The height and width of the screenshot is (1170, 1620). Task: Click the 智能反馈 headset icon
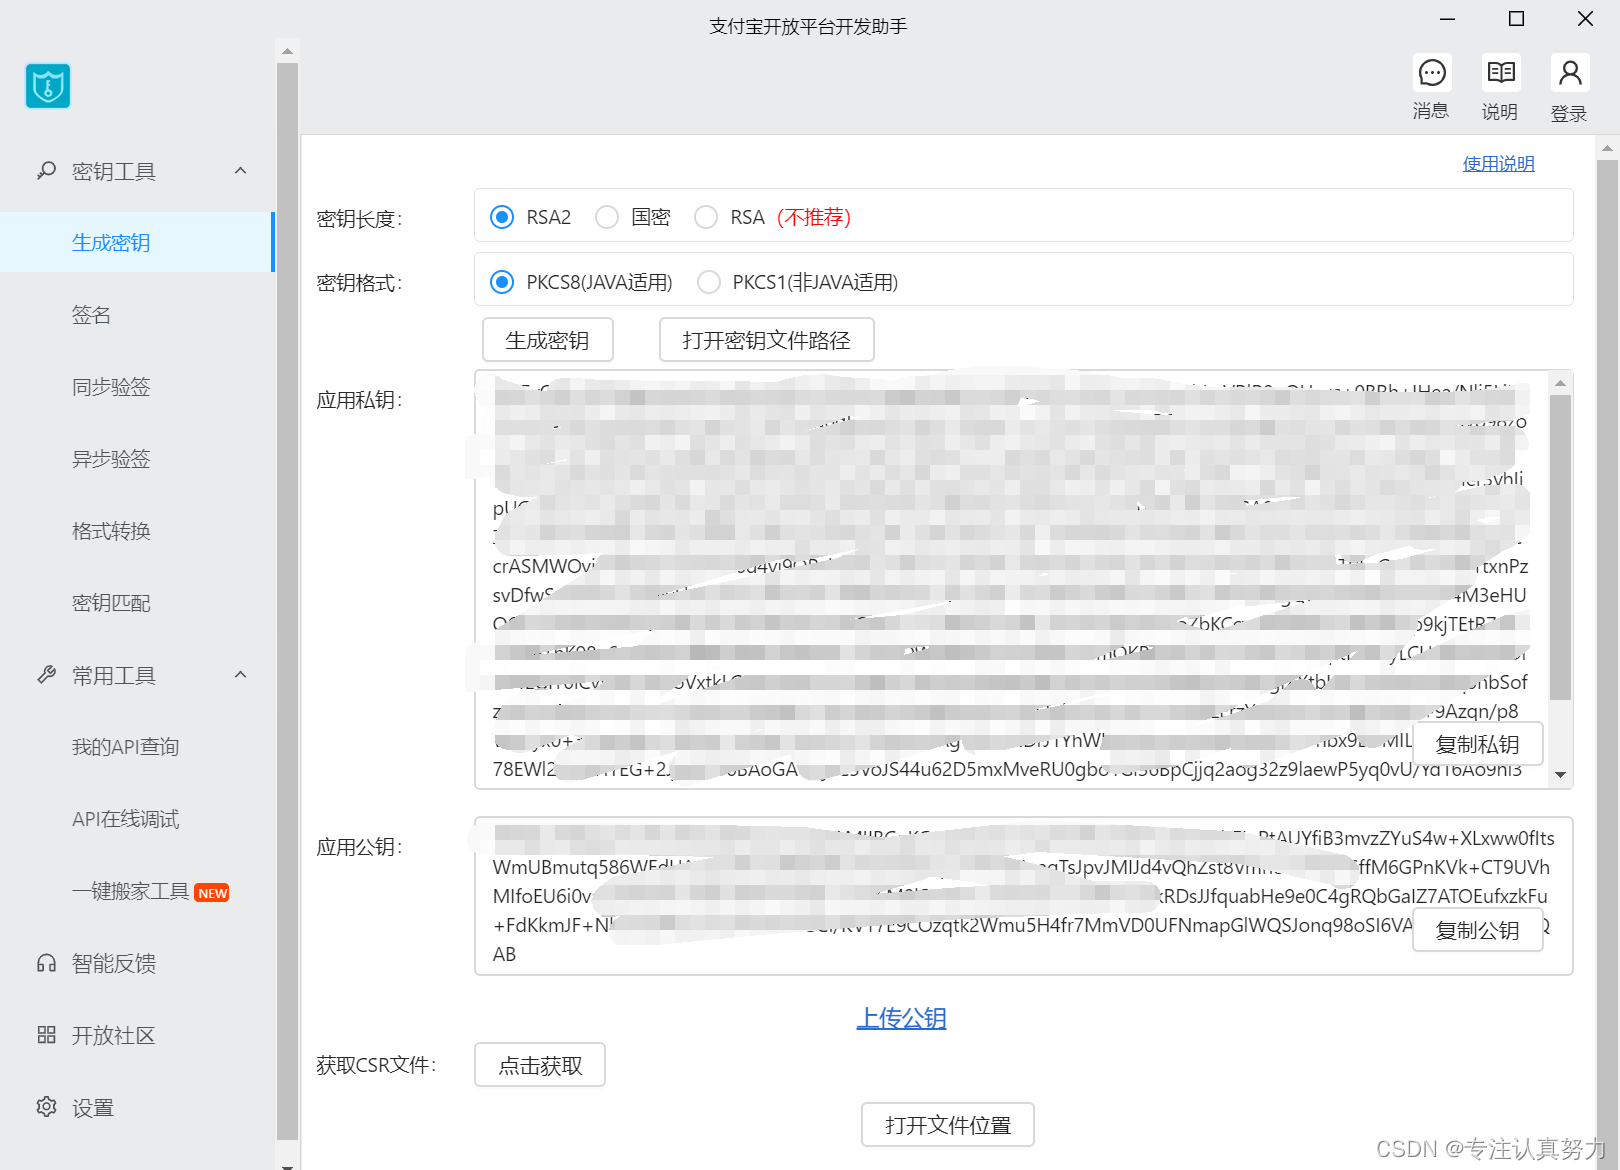click(x=46, y=963)
